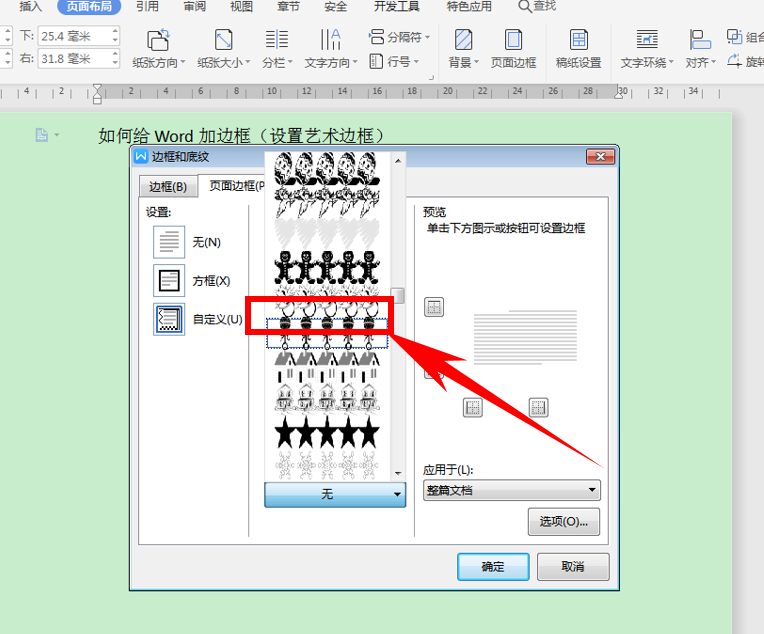Viewport: 764px width, 634px height.
Task: Close the 边框和底纹 dialog
Action: tap(600, 156)
